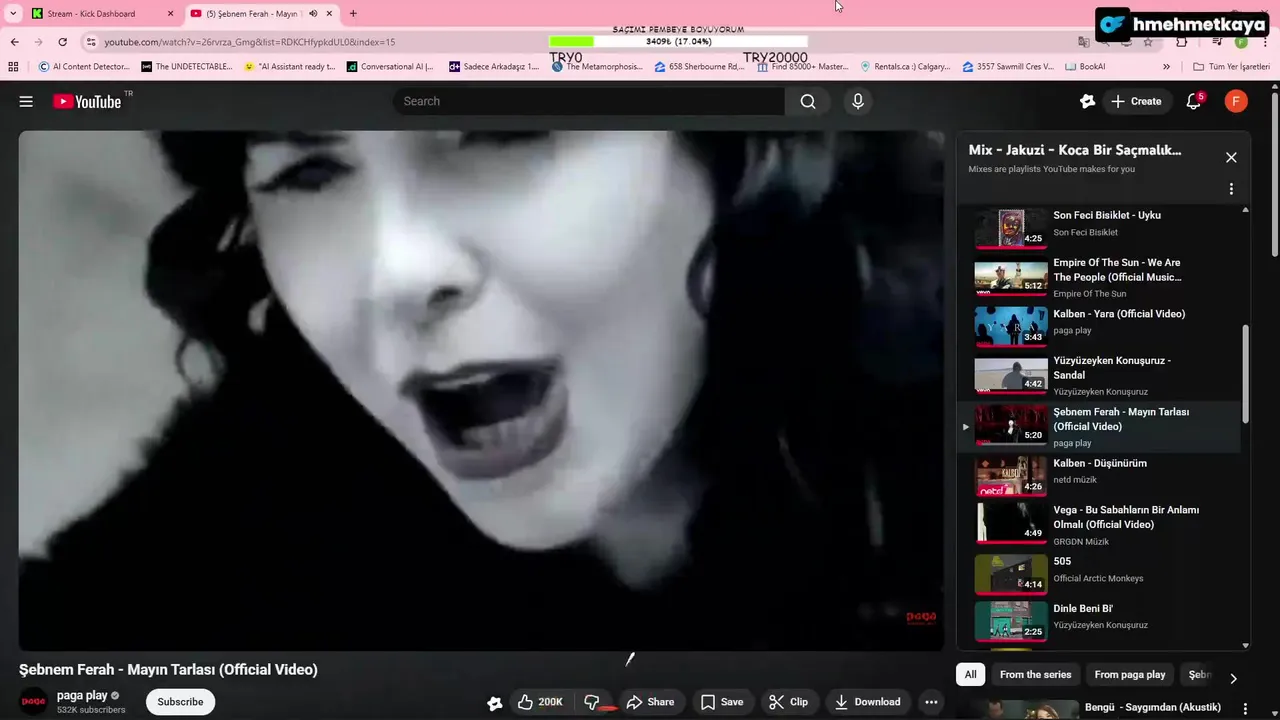Start voice search with the microphone
The width and height of the screenshot is (1280, 720).
pos(857,101)
